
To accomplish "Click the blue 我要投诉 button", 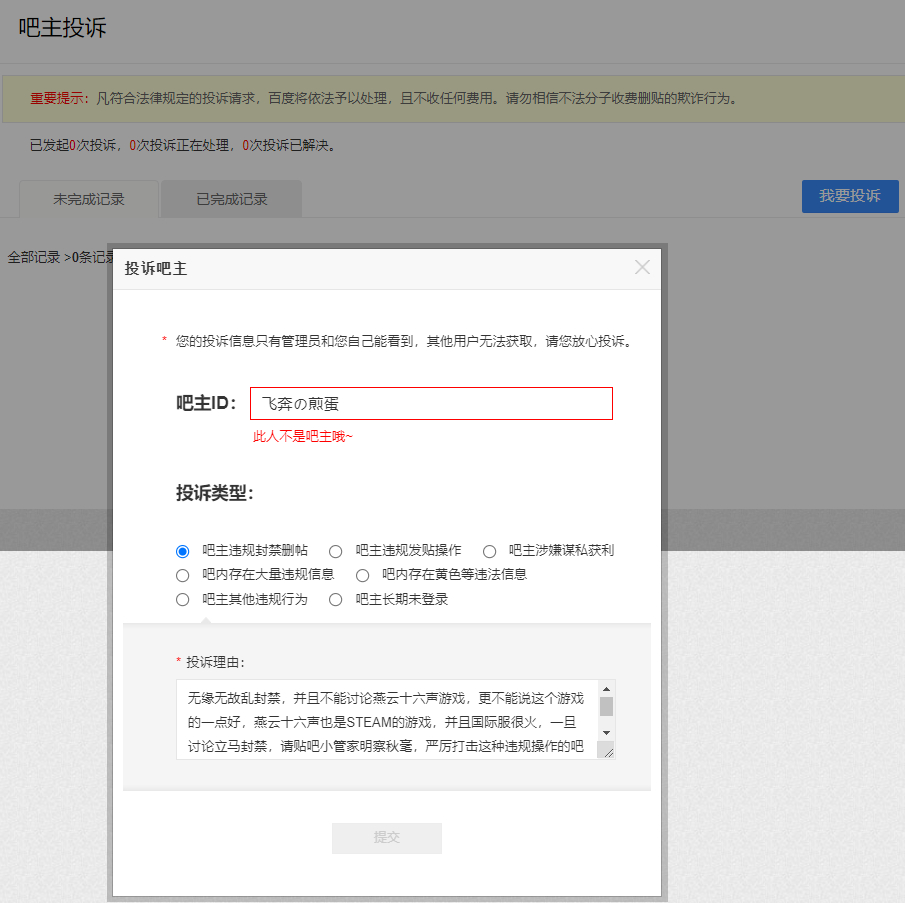I will pos(850,196).
